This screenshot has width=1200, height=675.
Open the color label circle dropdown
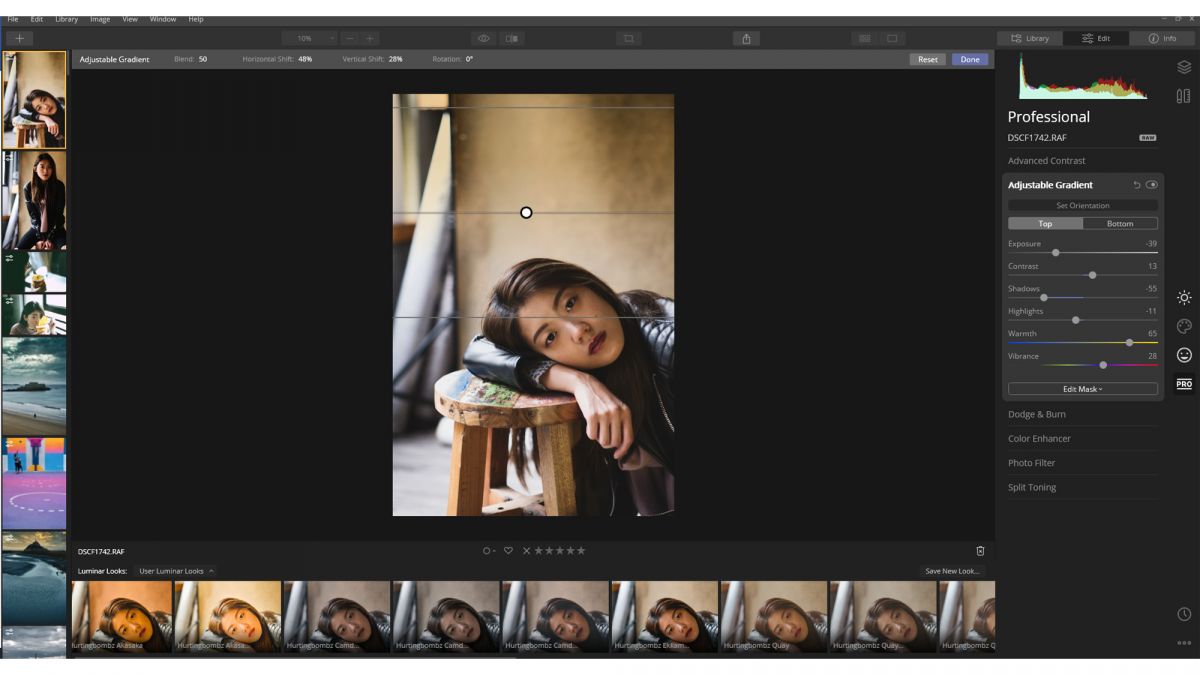pos(488,551)
